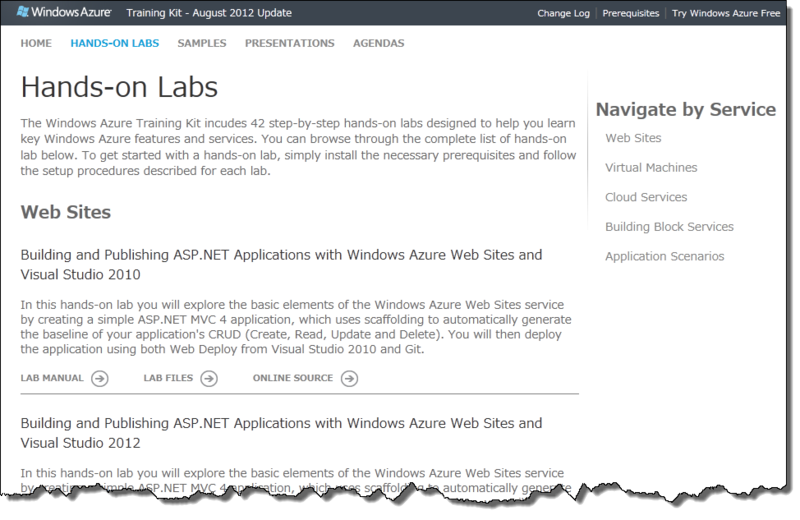Open the AGENDAS tab

[x=379, y=43]
